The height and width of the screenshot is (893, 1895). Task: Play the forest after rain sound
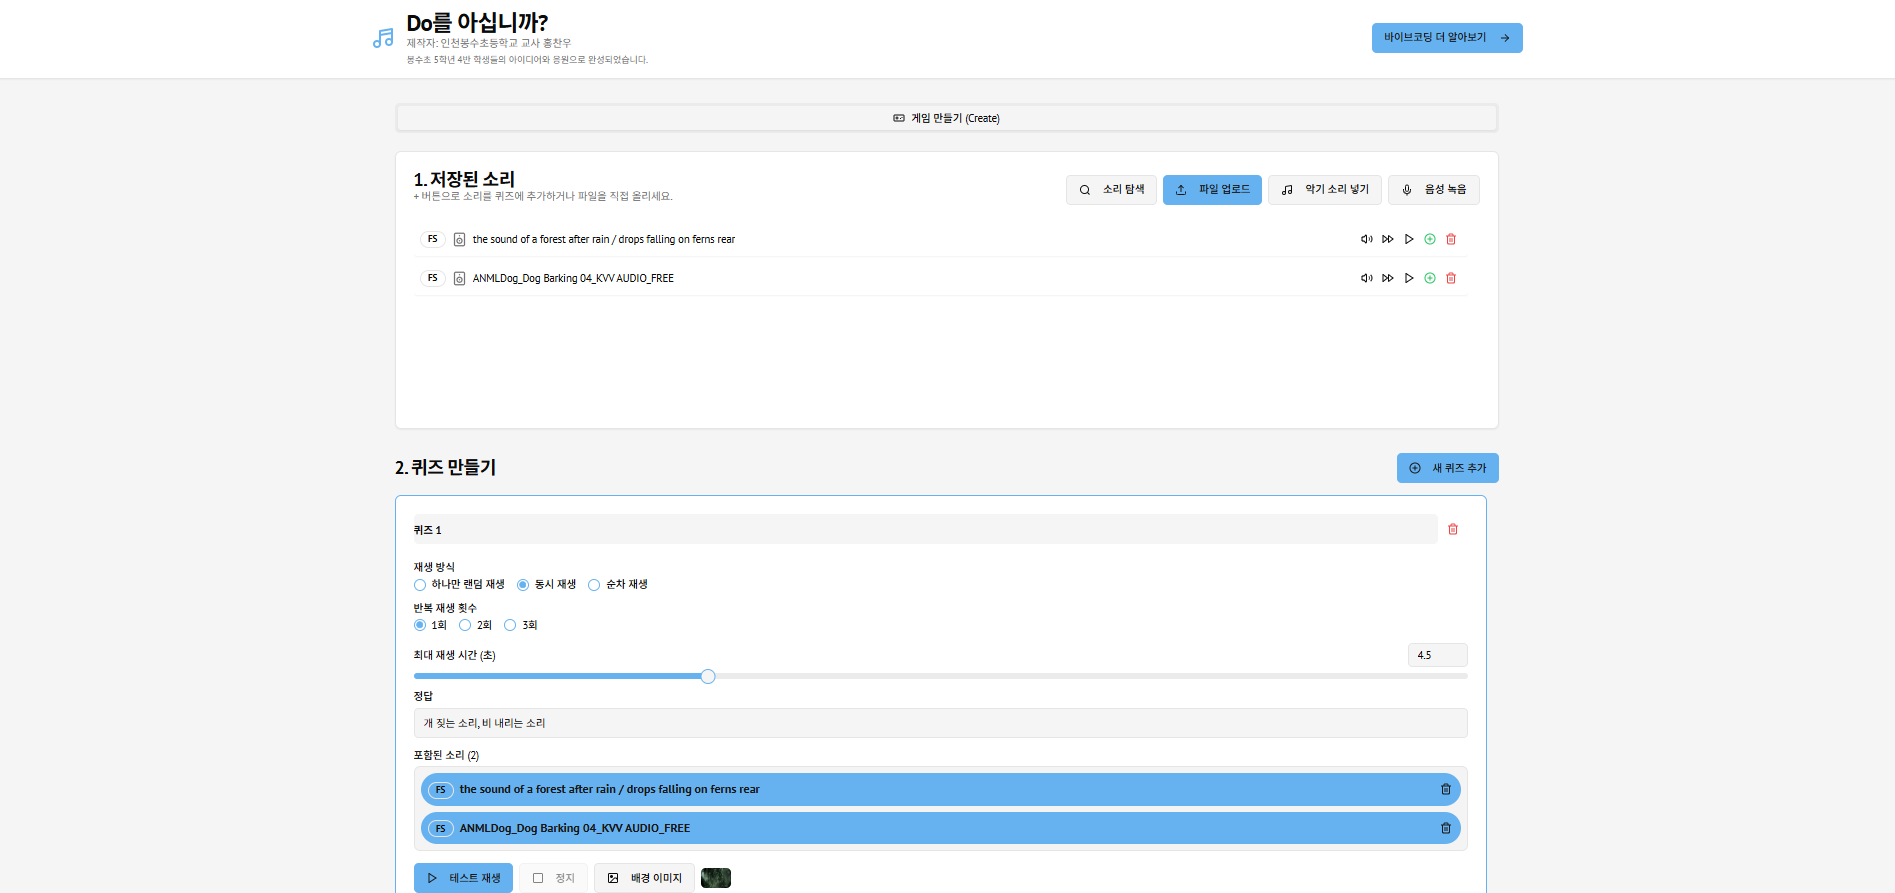pyautogui.click(x=1409, y=239)
